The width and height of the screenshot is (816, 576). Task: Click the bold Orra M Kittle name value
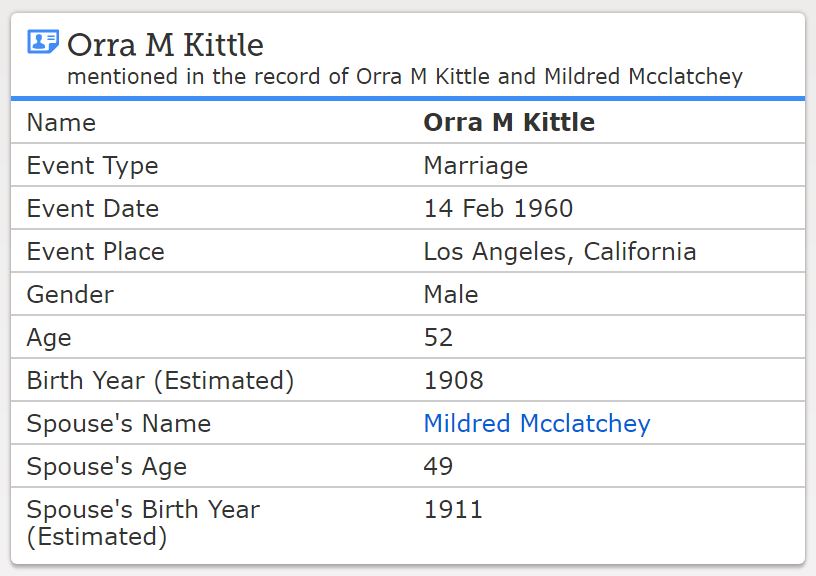508,122
